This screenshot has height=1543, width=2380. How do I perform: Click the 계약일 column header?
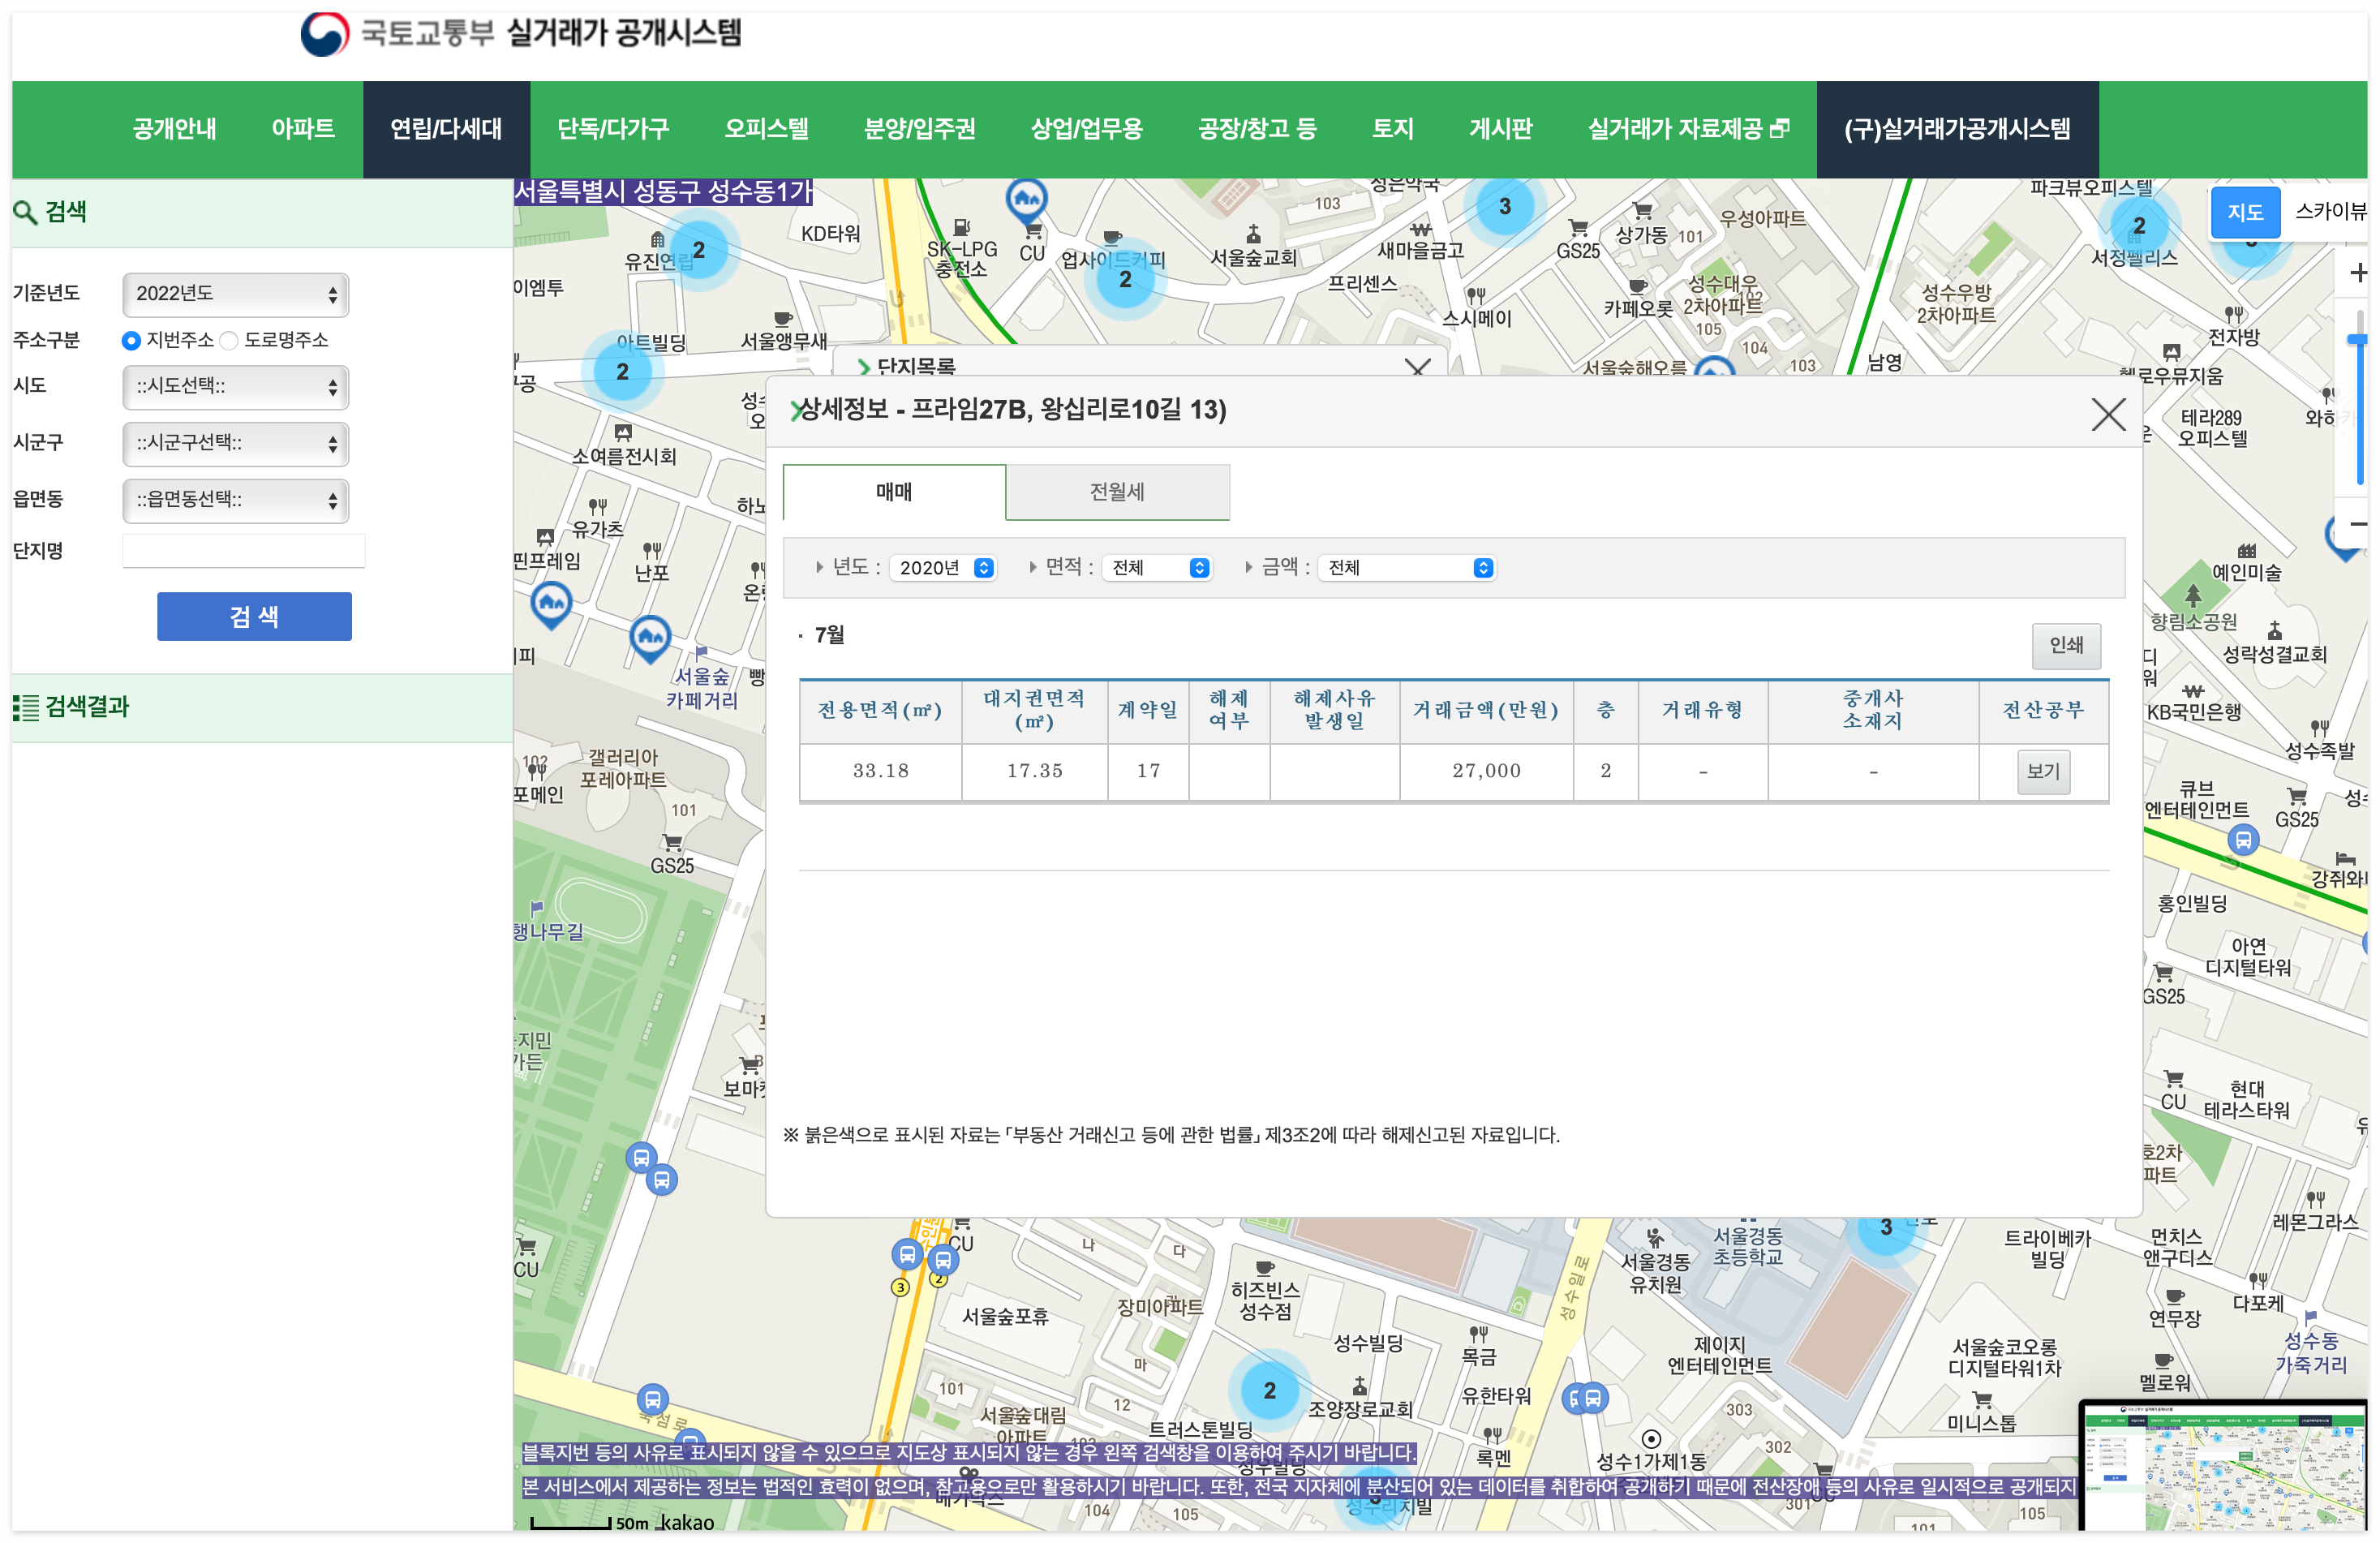pyautogui.click(x=1148, y=710)
